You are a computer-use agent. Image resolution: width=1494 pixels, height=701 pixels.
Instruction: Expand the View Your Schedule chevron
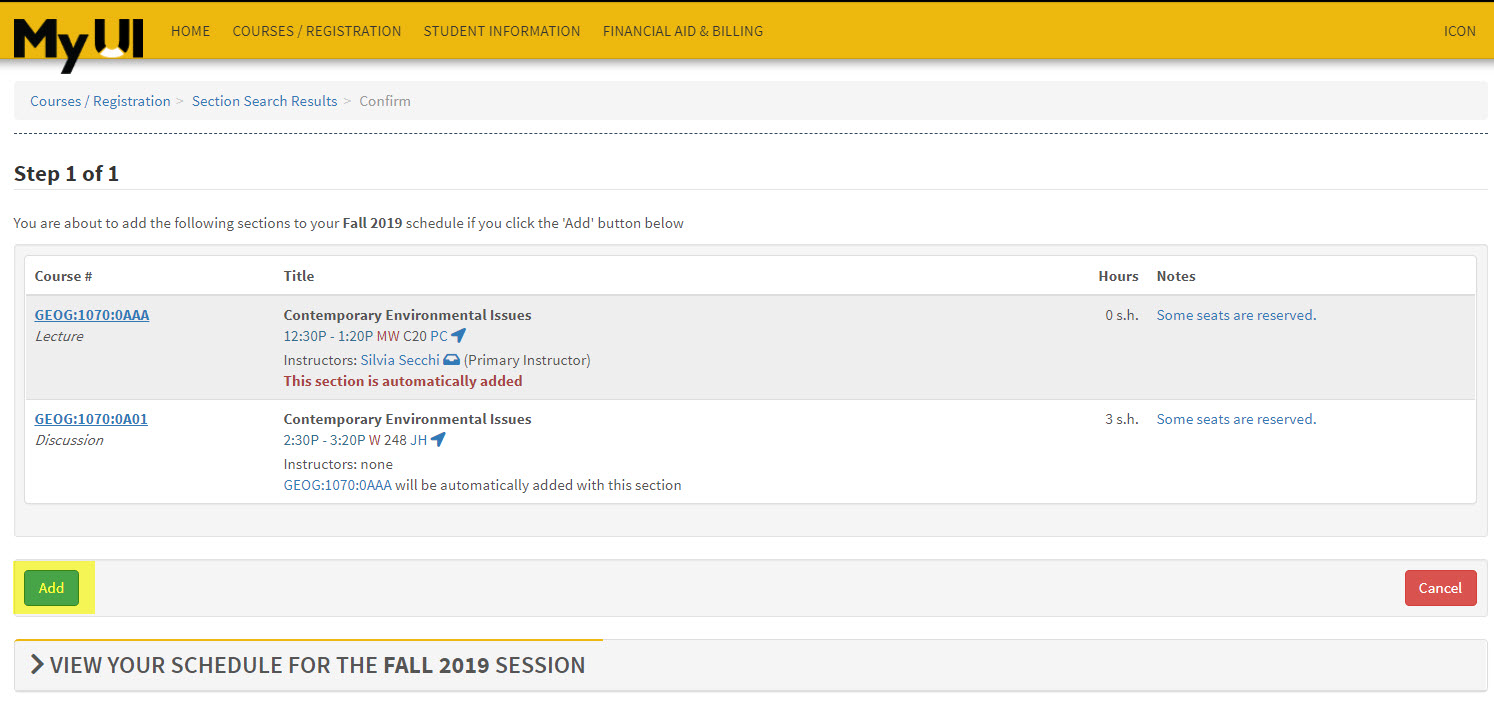pyautogui.click(x=37, y=665)
